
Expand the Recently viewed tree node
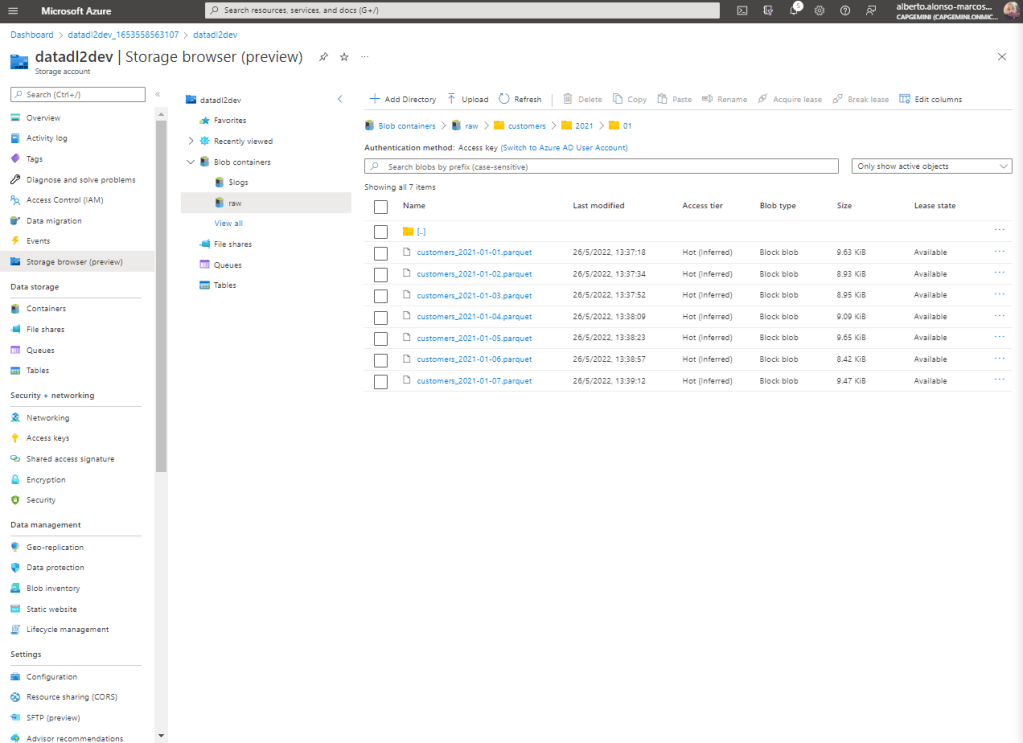click(191, 141)
